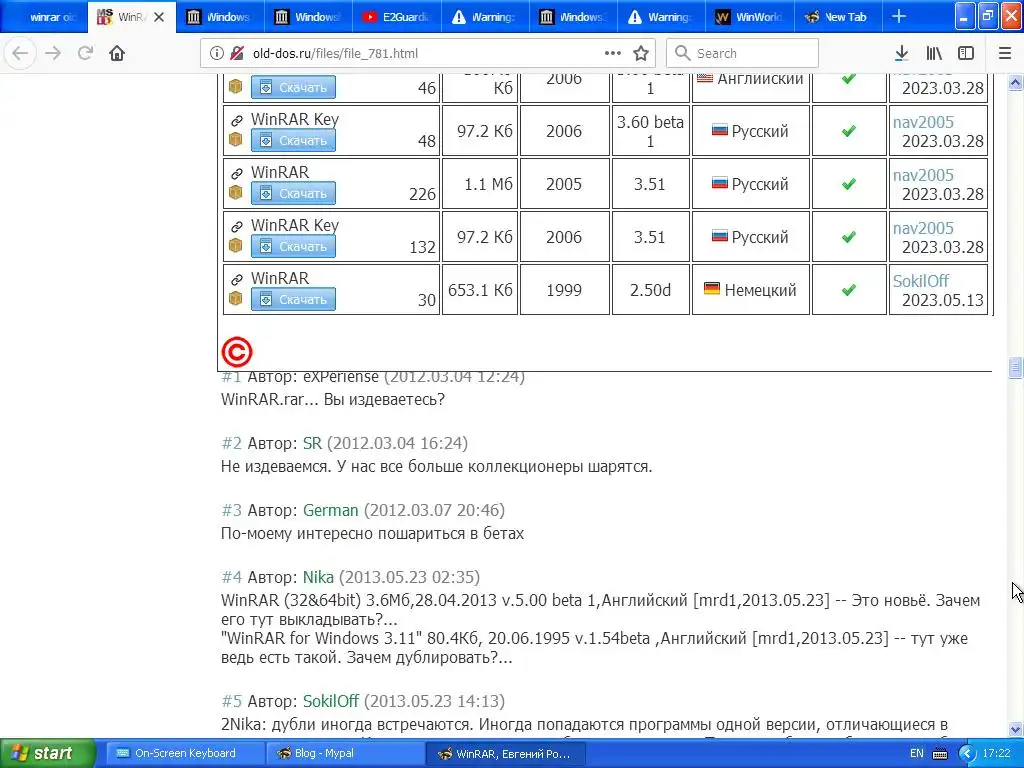
Task: Click the 17:22 clock
Action: tap(997, 754)
